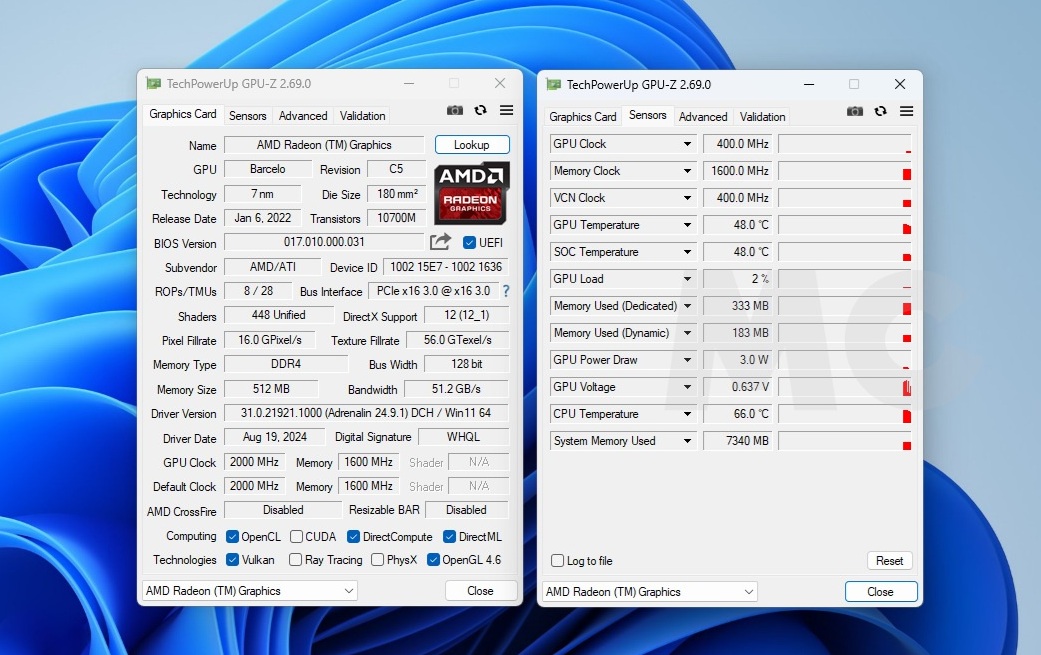Open the GPU selector dropdown in Sensors window

[x=649, y=592]
